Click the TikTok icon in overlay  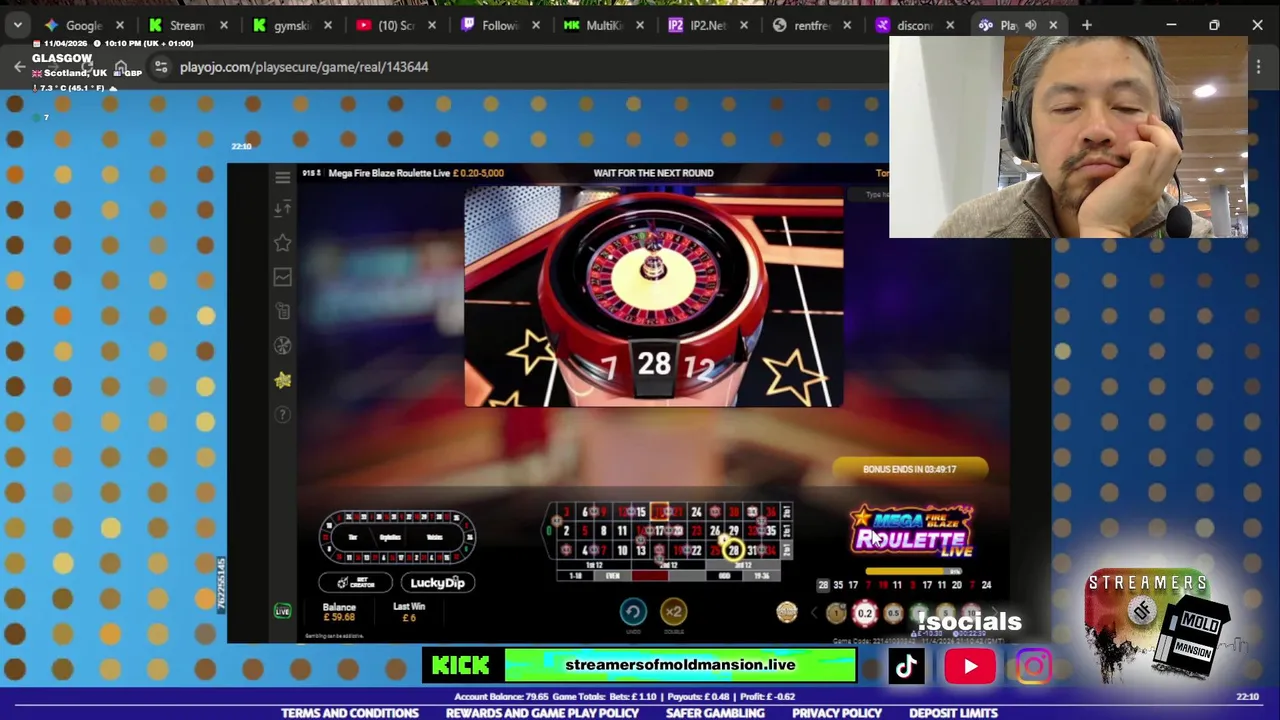coord(906,666)
